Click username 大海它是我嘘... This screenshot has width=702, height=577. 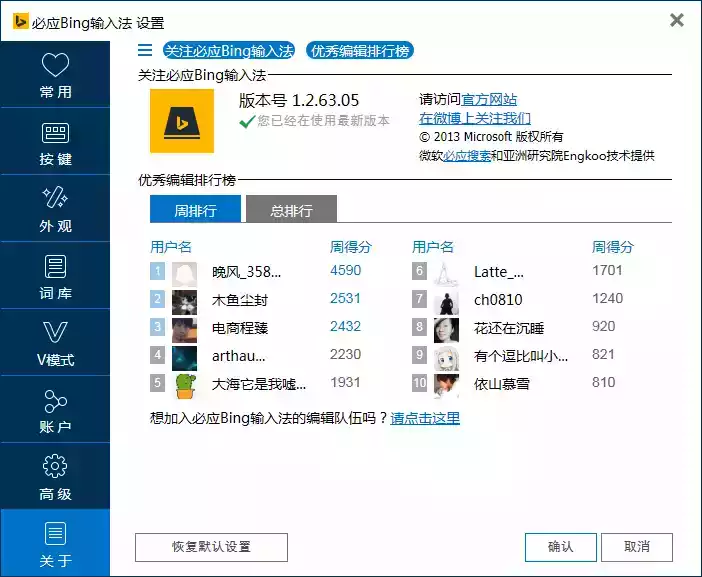click(259, 384)
